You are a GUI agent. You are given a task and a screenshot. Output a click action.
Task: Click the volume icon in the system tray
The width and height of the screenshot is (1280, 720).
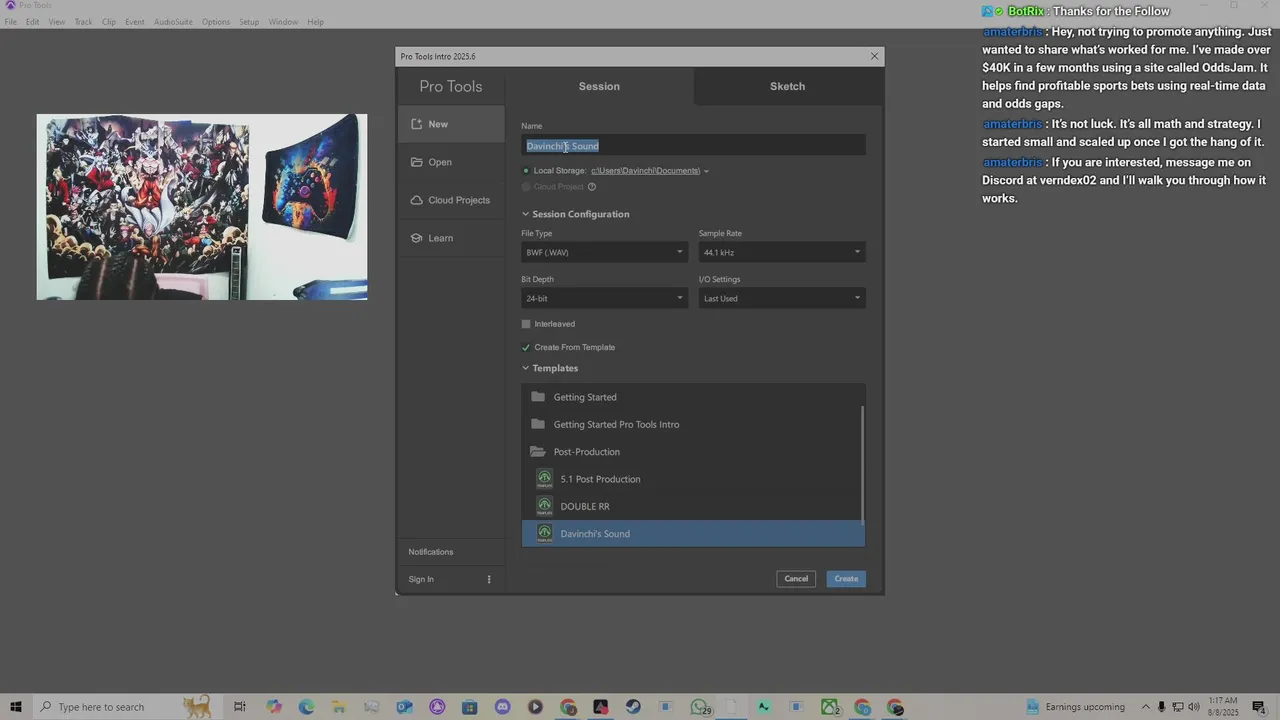point(1194,707)
